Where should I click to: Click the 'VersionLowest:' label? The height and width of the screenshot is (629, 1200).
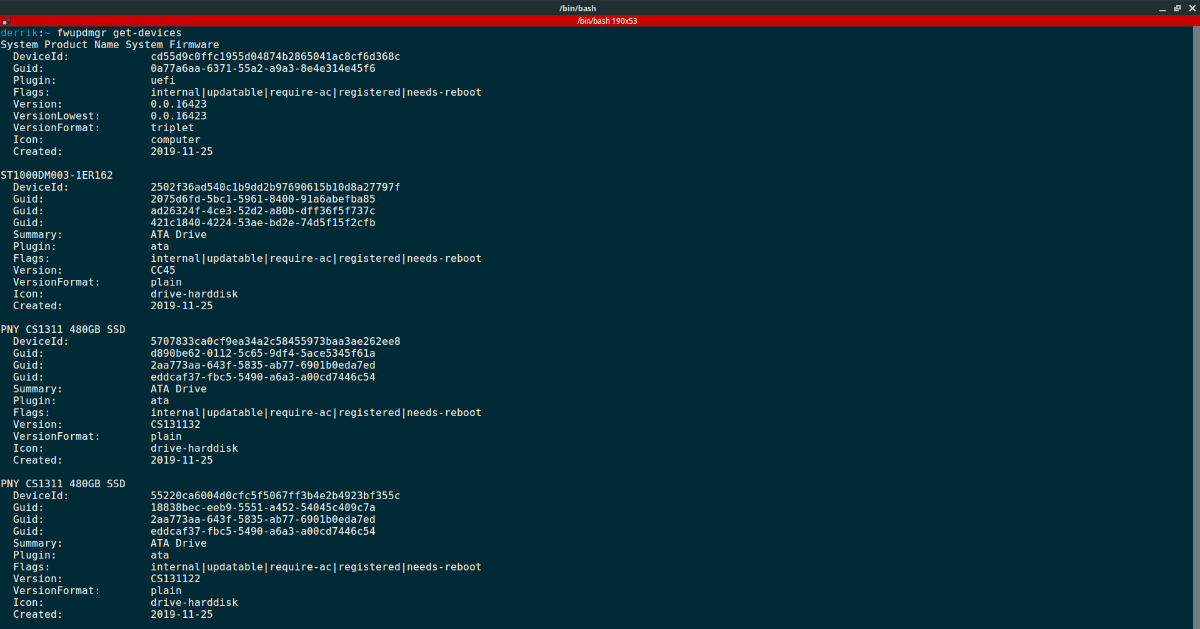[x=57, y=116]
